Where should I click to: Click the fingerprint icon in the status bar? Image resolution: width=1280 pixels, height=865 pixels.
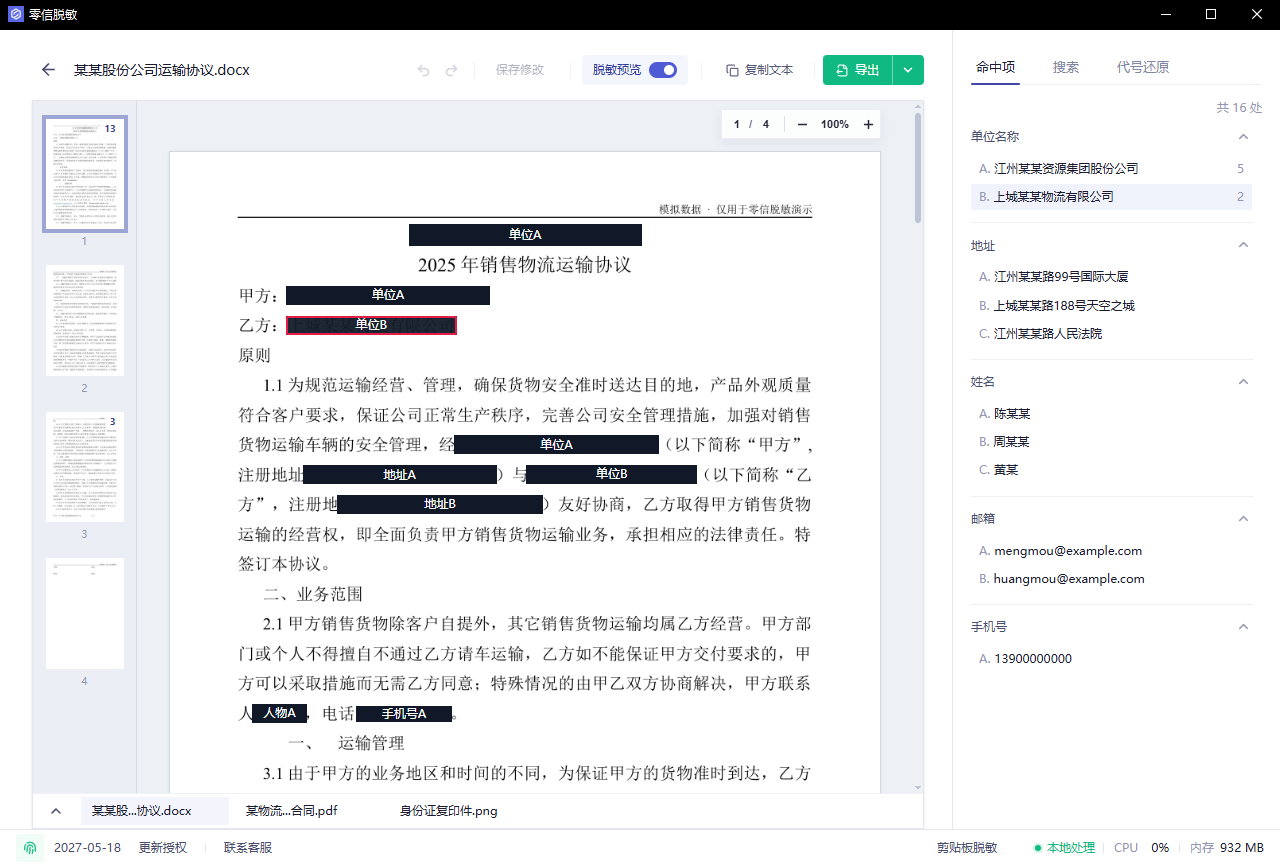point(31,848)
